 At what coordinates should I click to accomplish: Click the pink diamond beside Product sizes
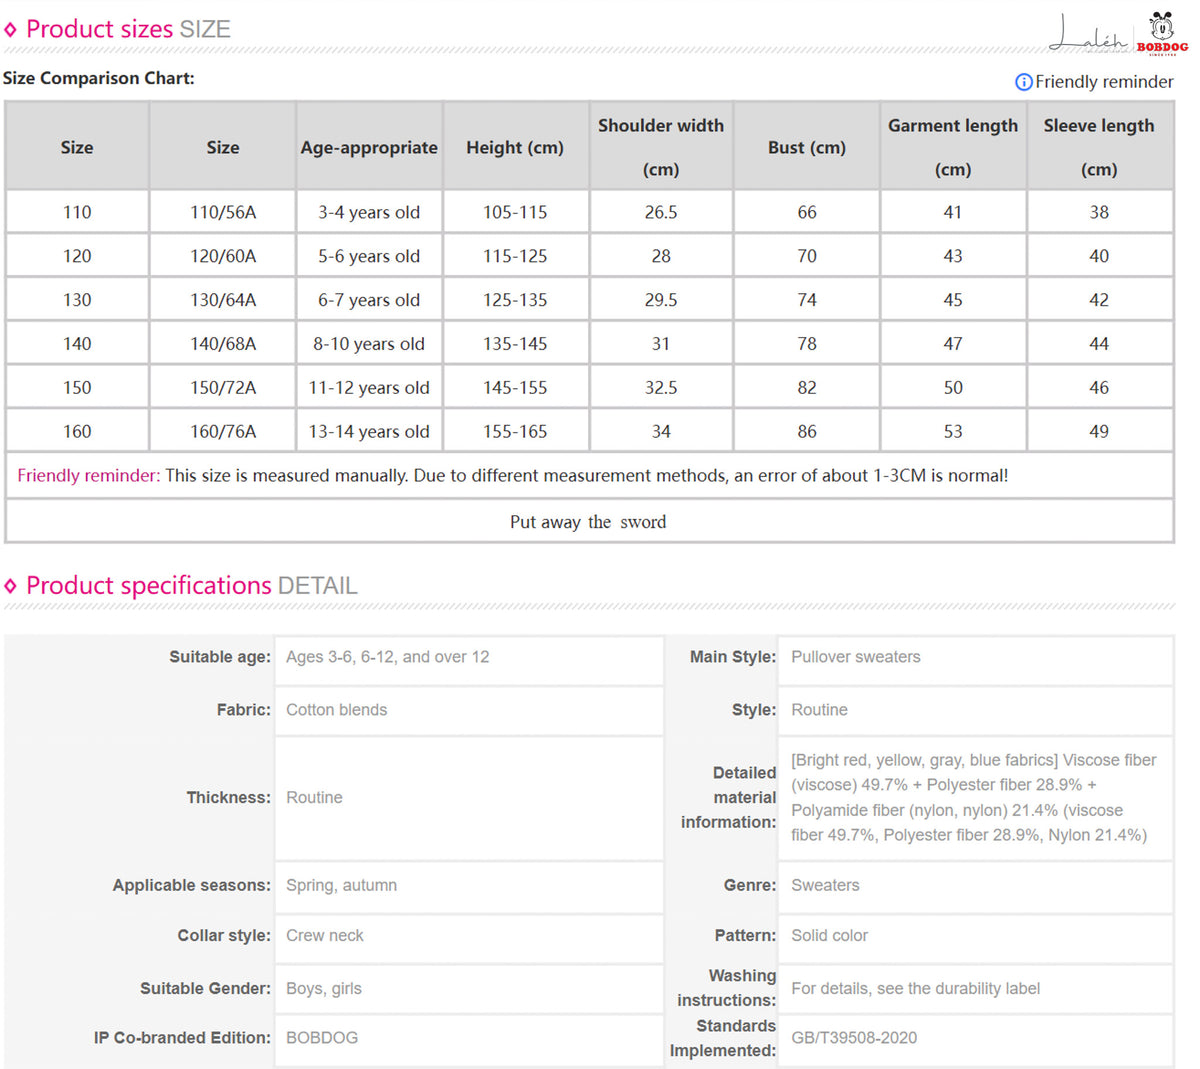point(11,30)
